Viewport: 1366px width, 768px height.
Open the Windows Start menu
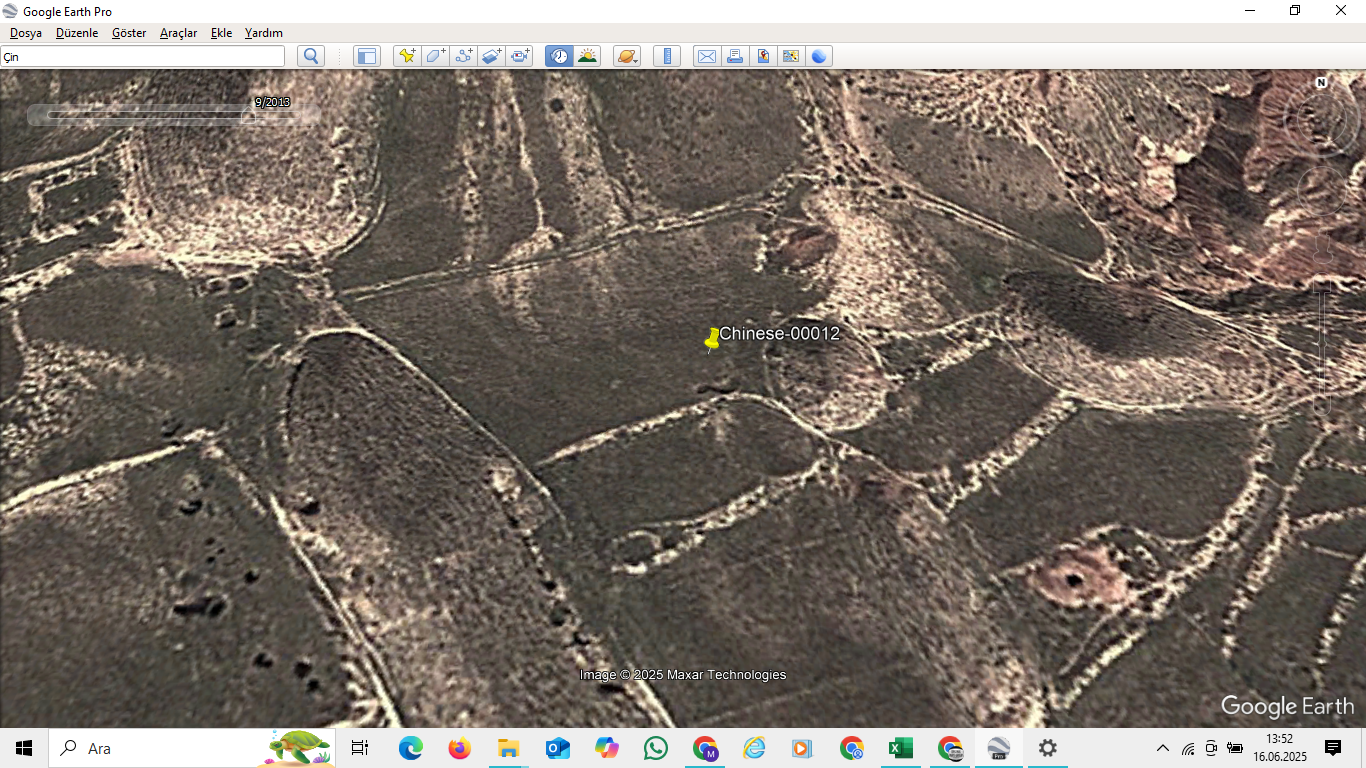pos(24,748)
